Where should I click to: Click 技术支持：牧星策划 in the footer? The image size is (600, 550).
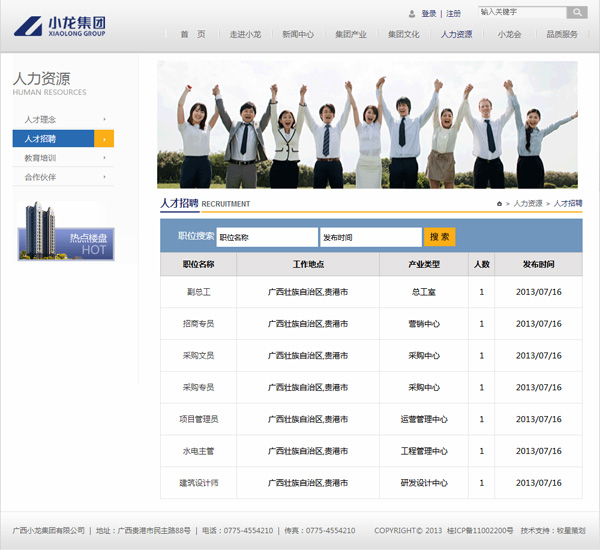[553, 530]
